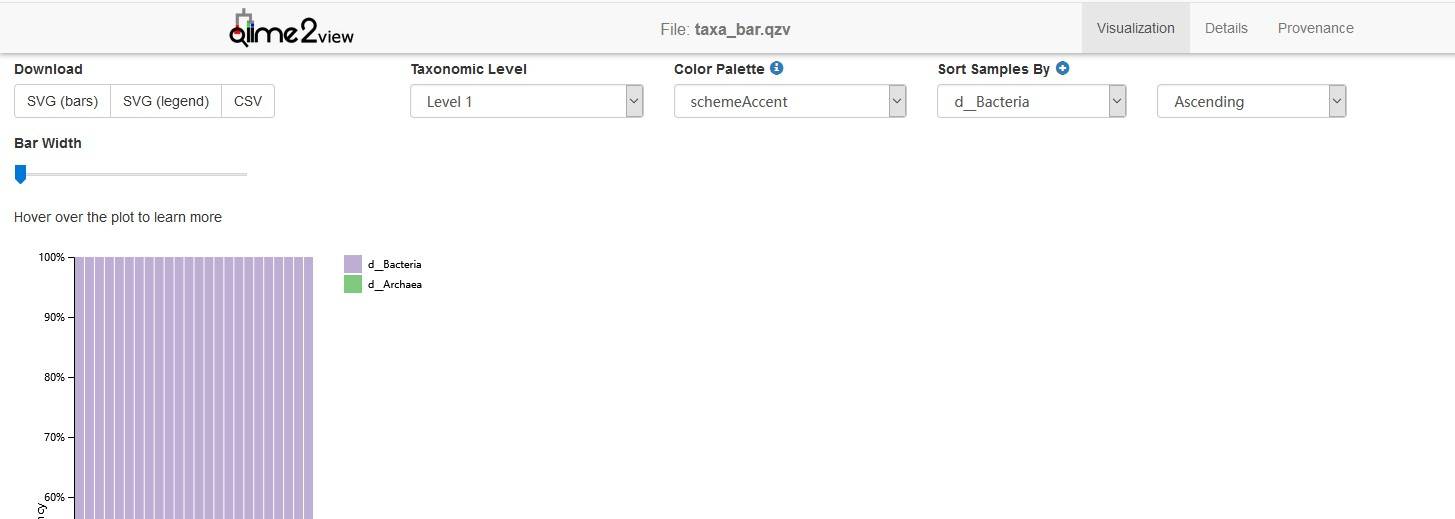Expand the Color Palette schemeAccent dropdown

(x=790, y=101)
